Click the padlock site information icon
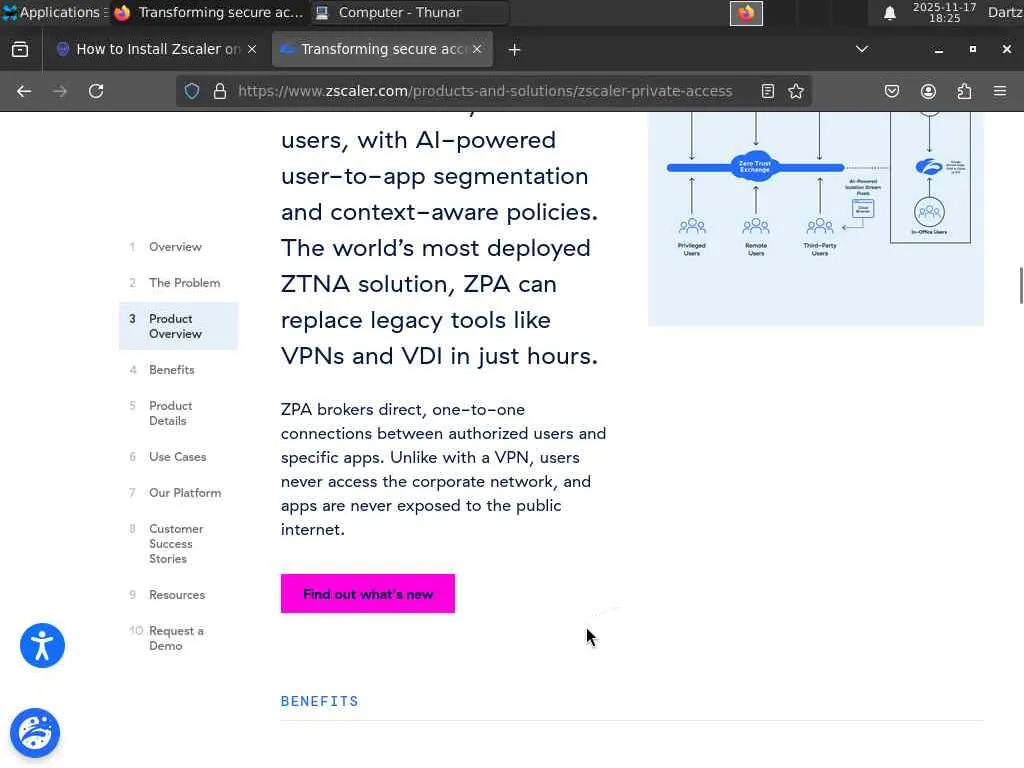This screenshot has width=1024, height=768. click(220, 91)
